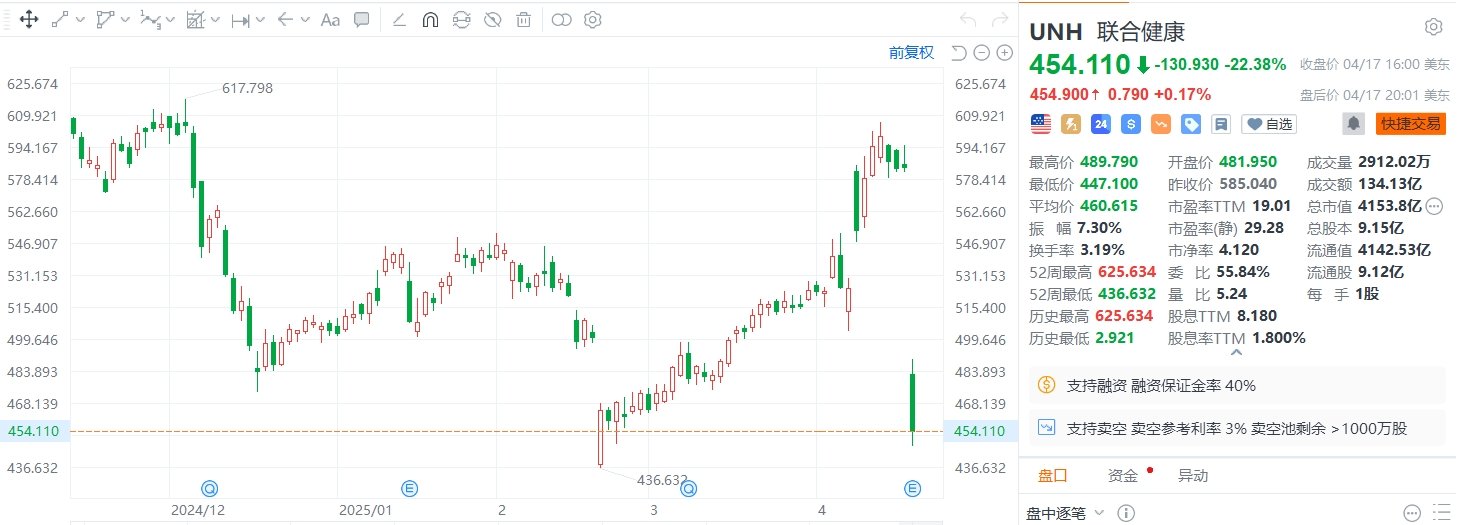The height and width of the screenshot is (525, 1457).
Task: Click the 52周最高 625.634 value
Action: tap(1126, 271)
